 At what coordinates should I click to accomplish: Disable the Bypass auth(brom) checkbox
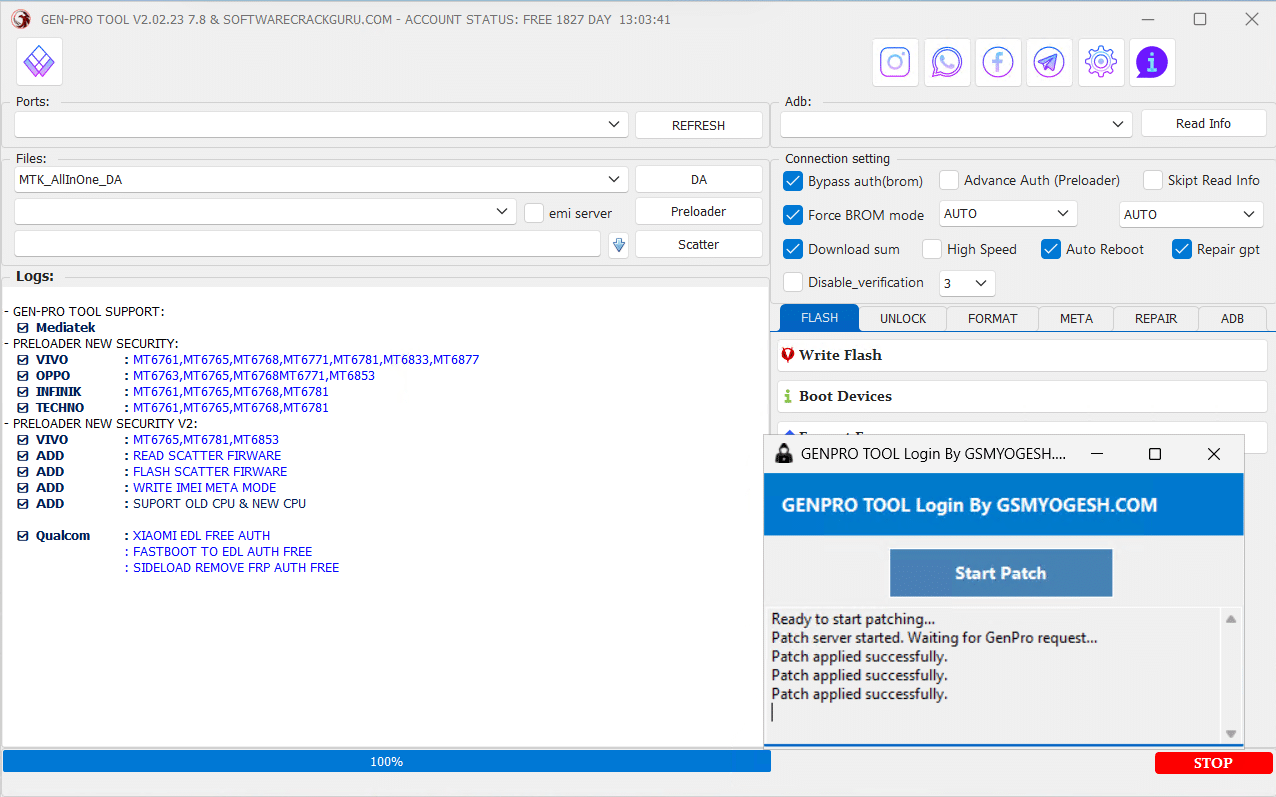pos(793,181)
